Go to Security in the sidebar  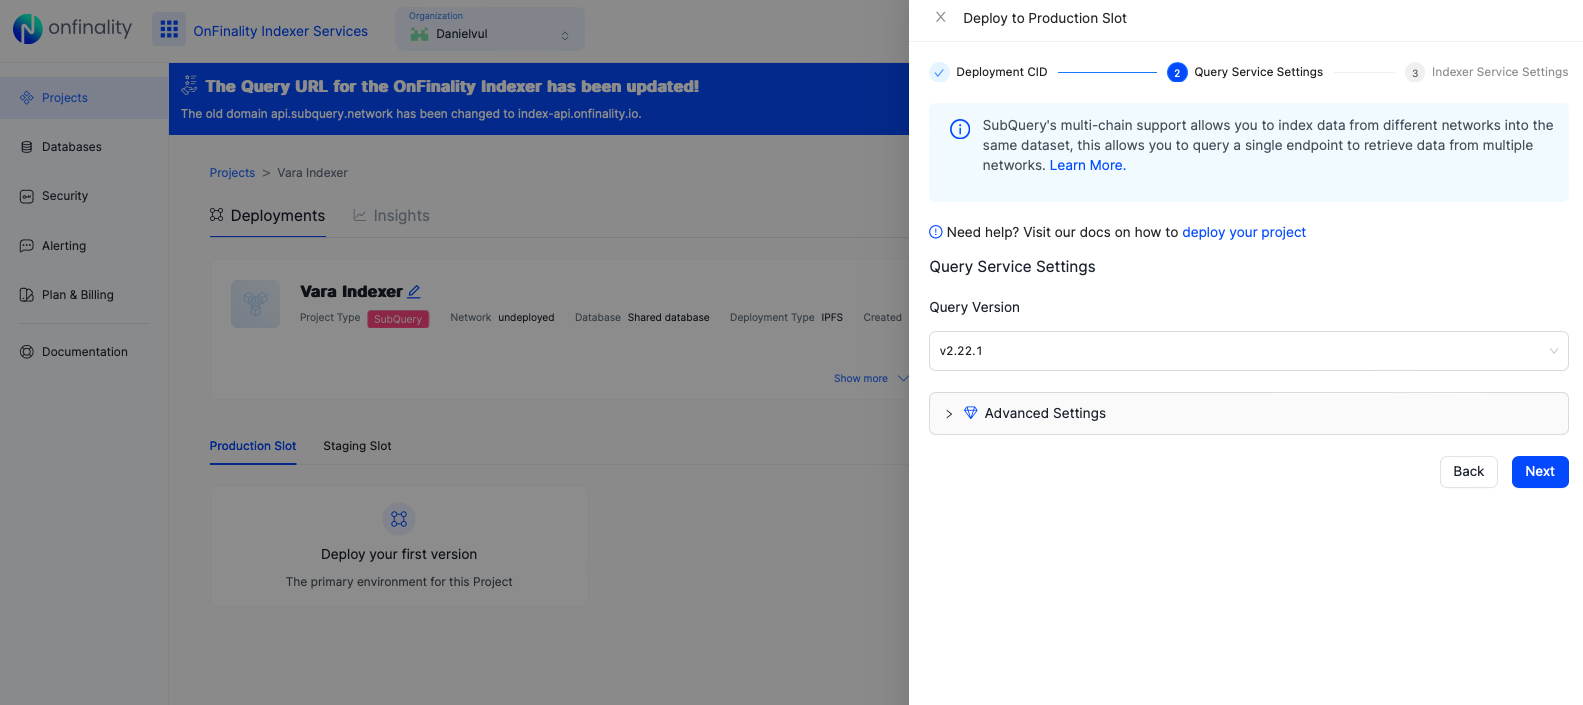click(x=65, y=196)
